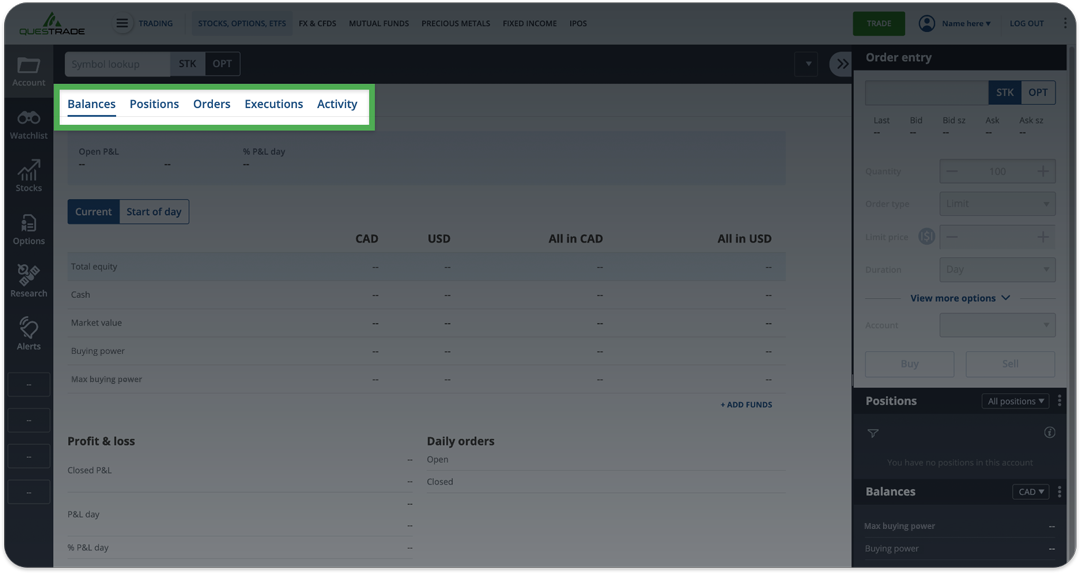The image size is (1080, 573).
Task: Open the Stocks chart icon
Action: point(28,176)
